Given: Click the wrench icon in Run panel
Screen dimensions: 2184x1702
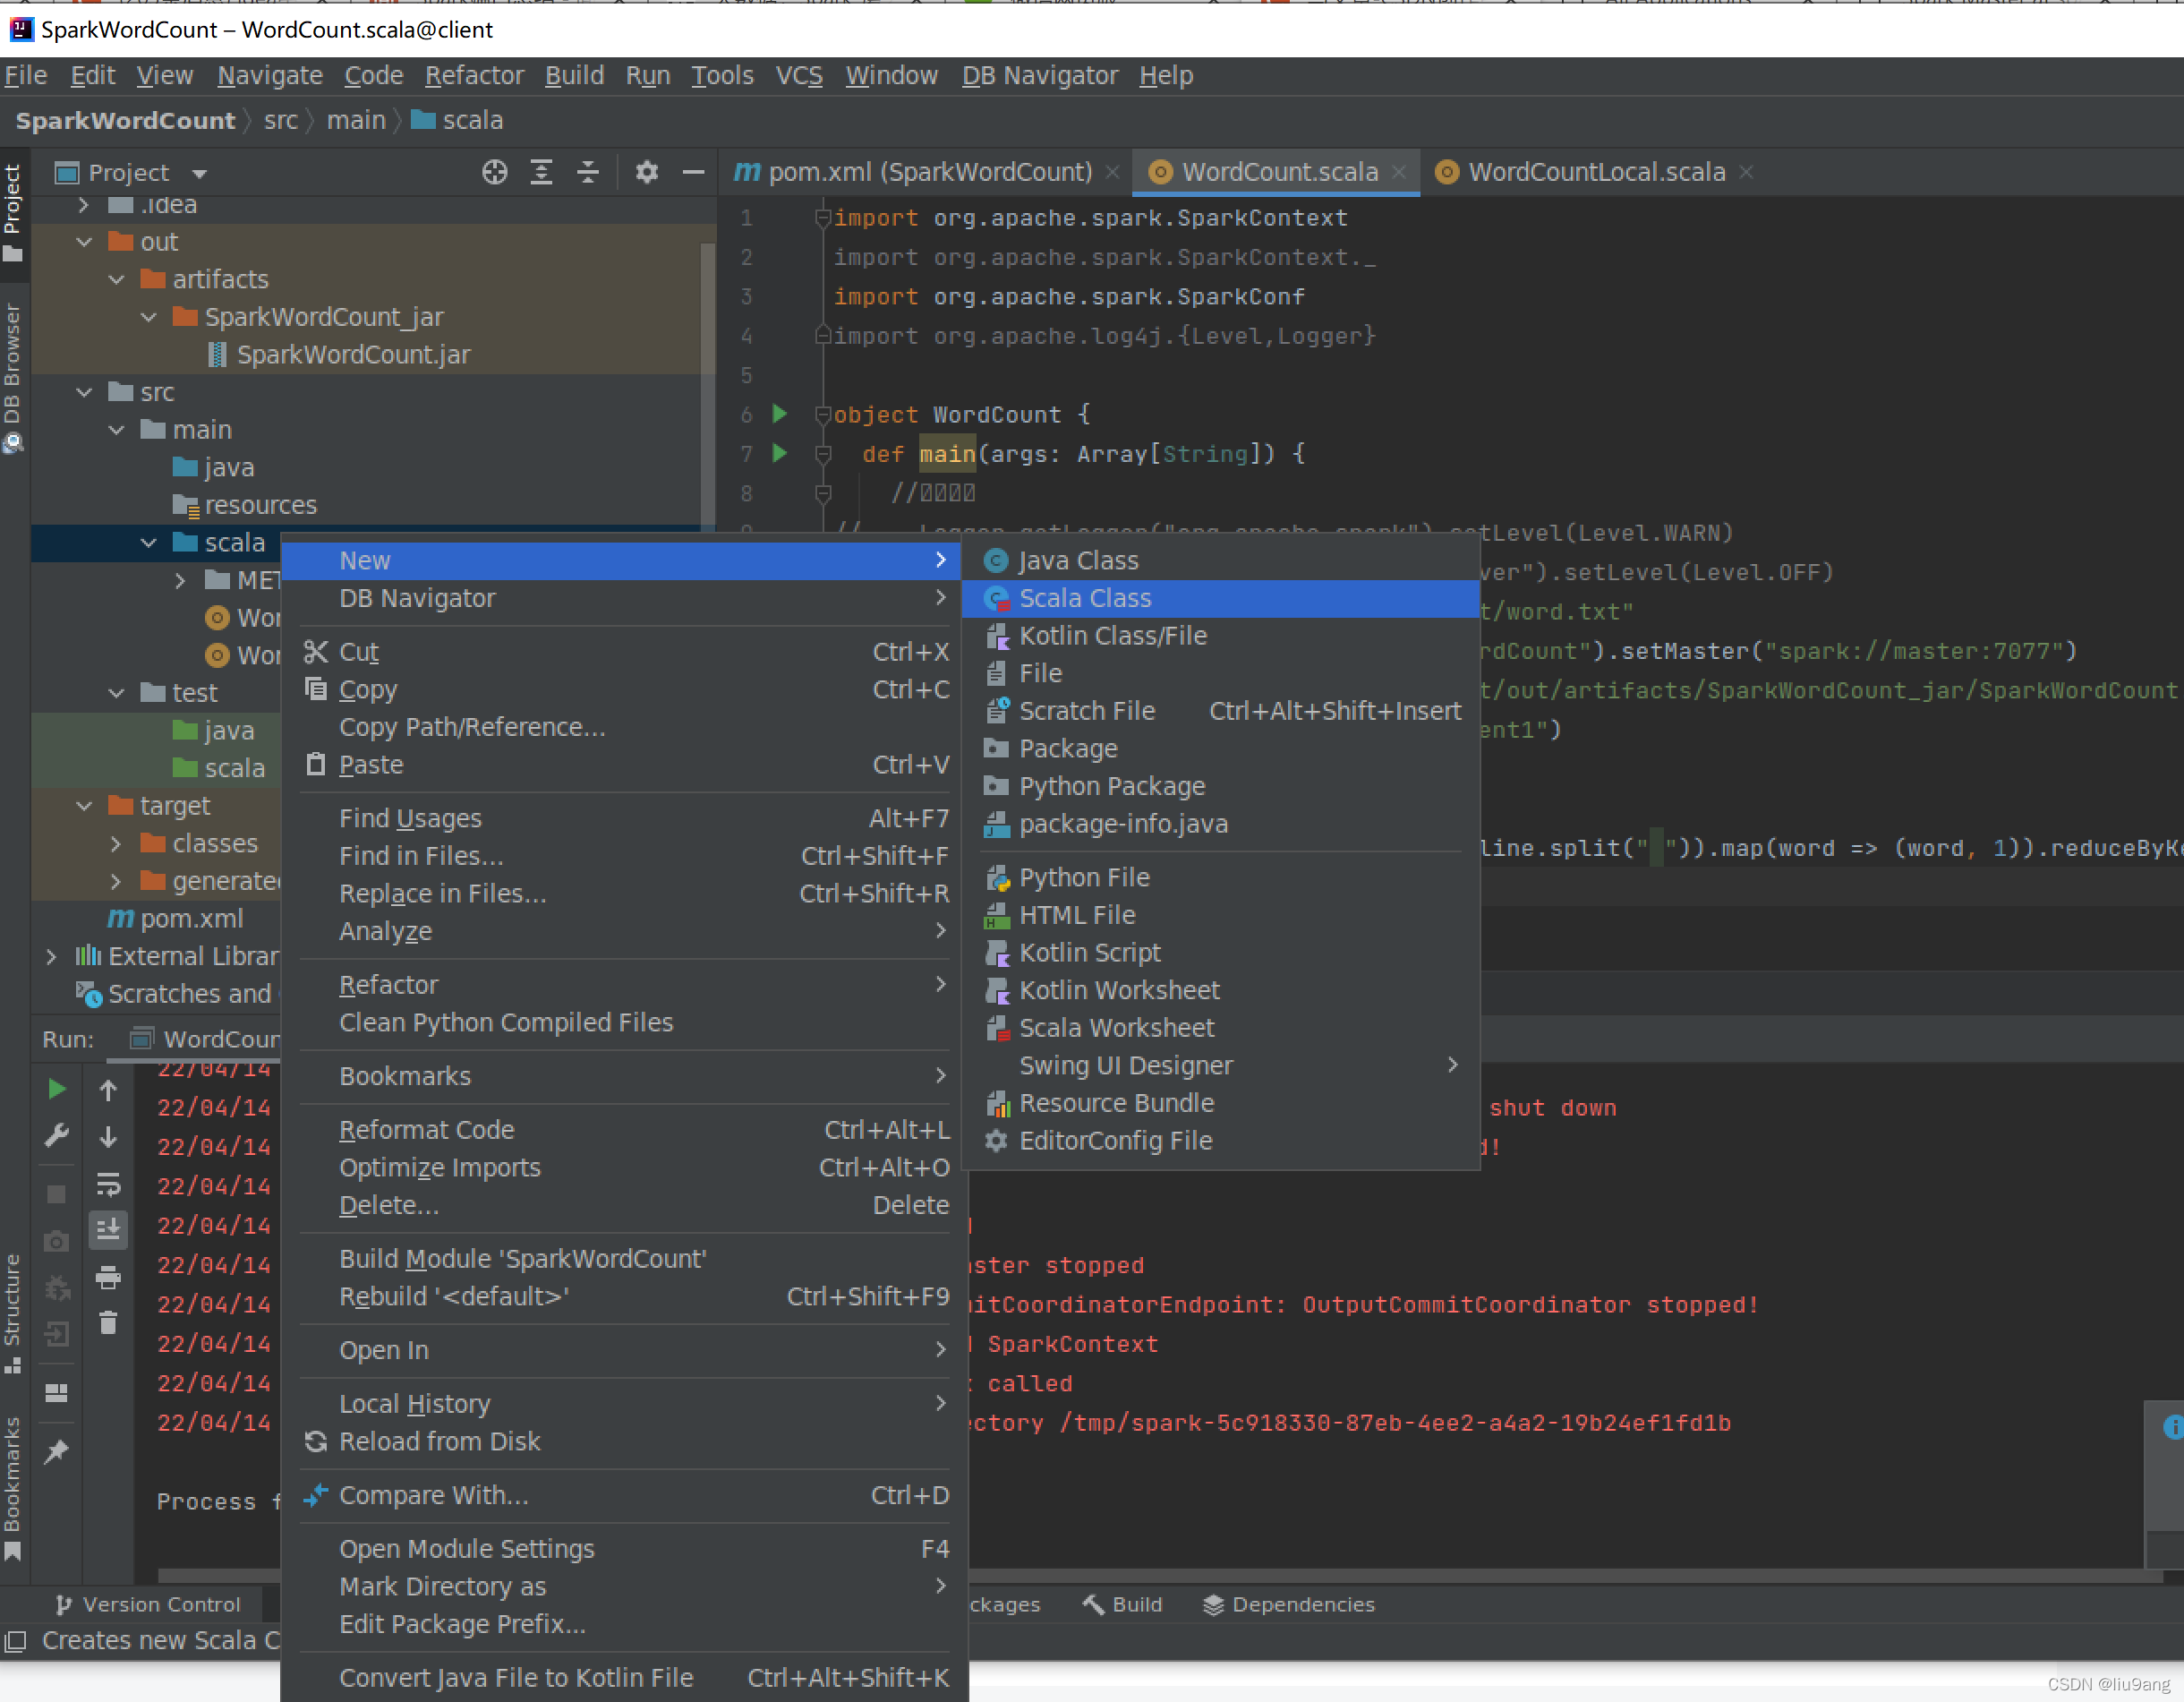Looking at the screenshot, I should [x=57, y=1136].
